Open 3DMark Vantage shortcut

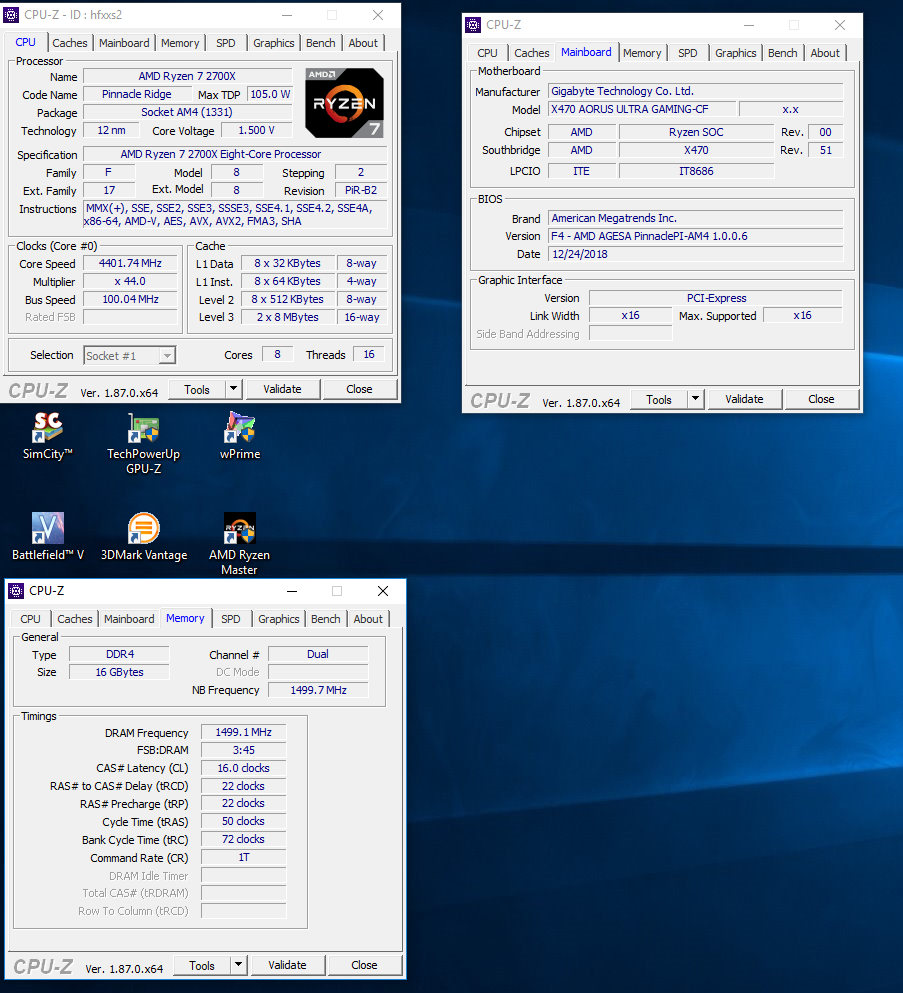(x=144, y=536)
